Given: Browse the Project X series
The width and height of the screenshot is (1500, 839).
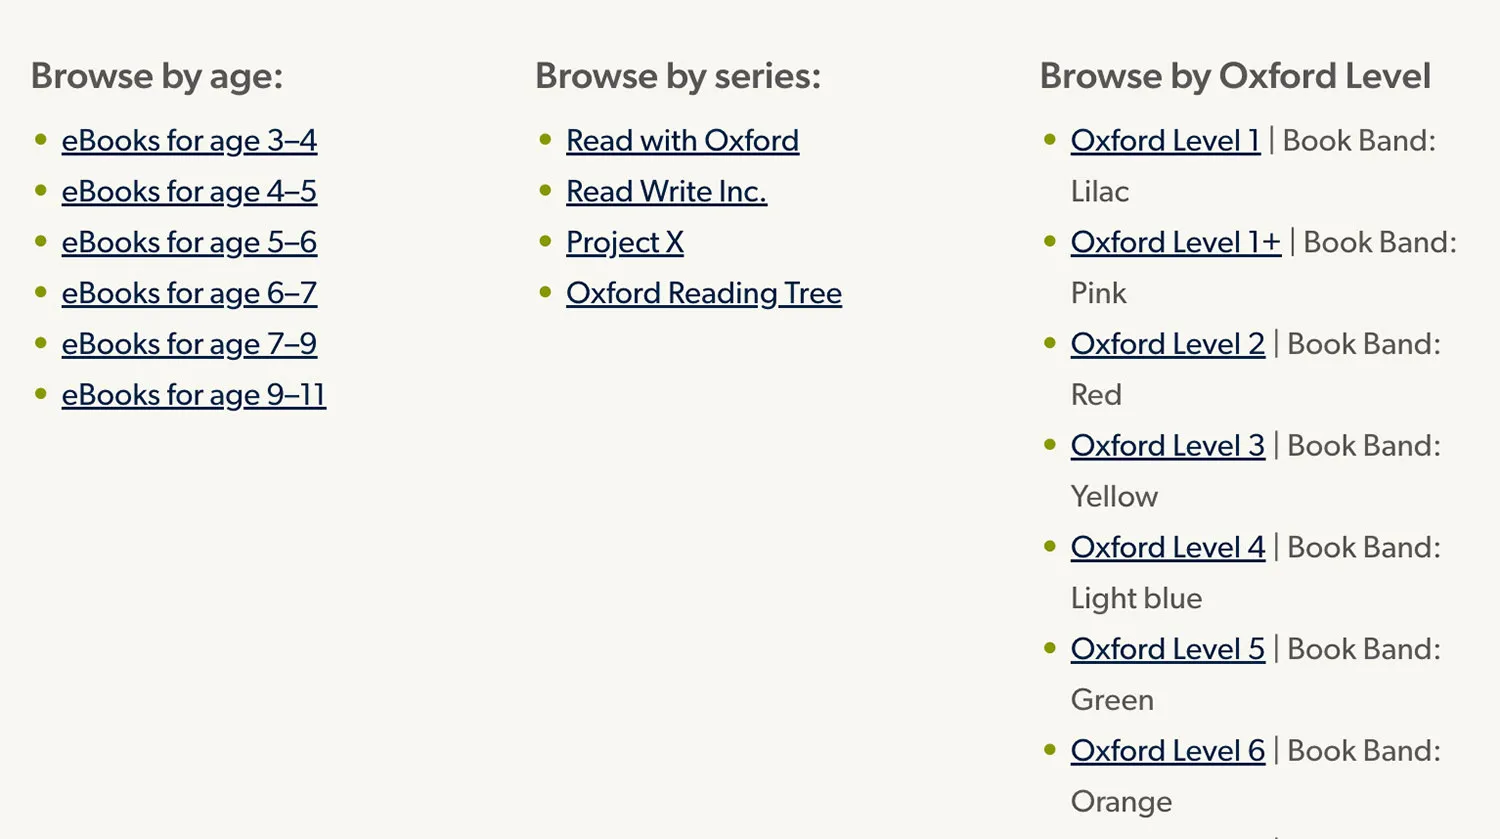Looking at the screenshot, I should [x=624, y=243].
